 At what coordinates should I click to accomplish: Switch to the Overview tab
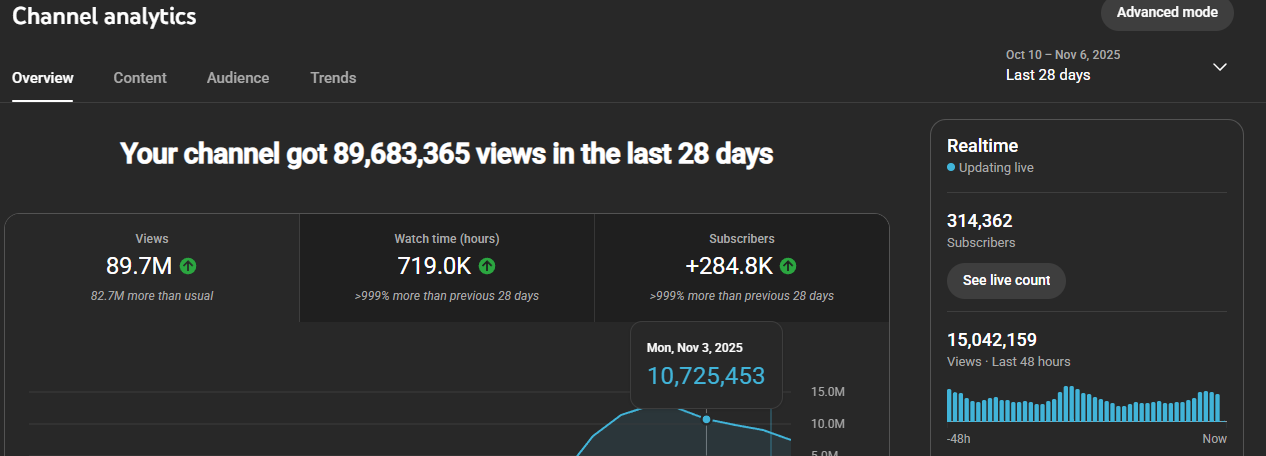click(x=43, y=78)
